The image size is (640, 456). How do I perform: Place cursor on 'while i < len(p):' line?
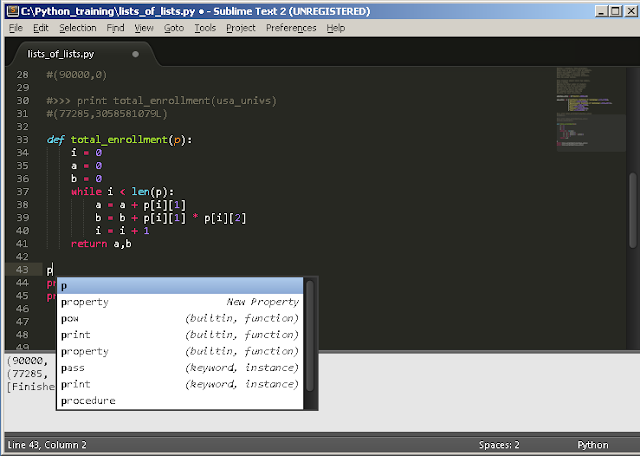122,191
